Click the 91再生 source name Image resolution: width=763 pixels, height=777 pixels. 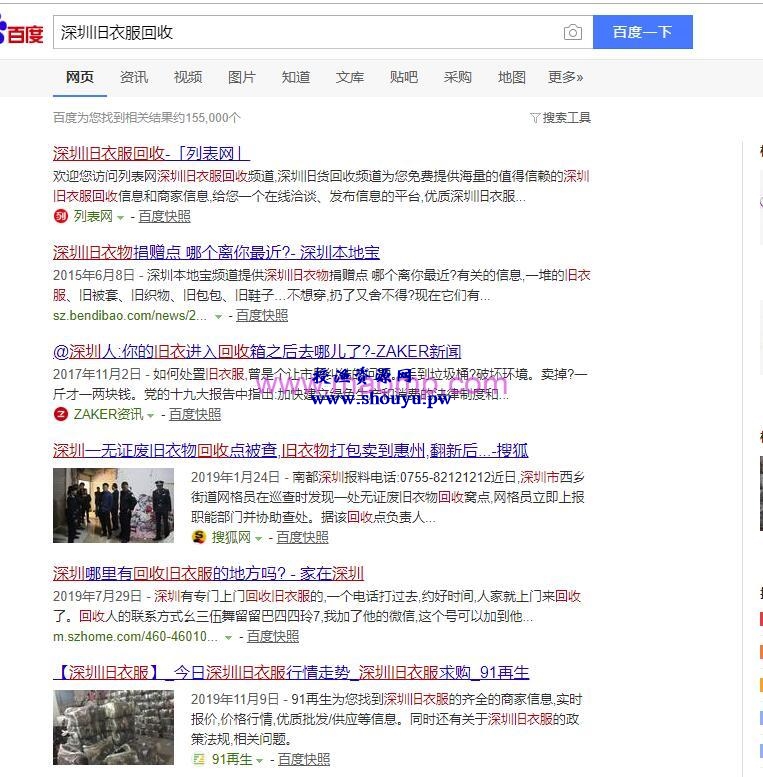(232, 759)
